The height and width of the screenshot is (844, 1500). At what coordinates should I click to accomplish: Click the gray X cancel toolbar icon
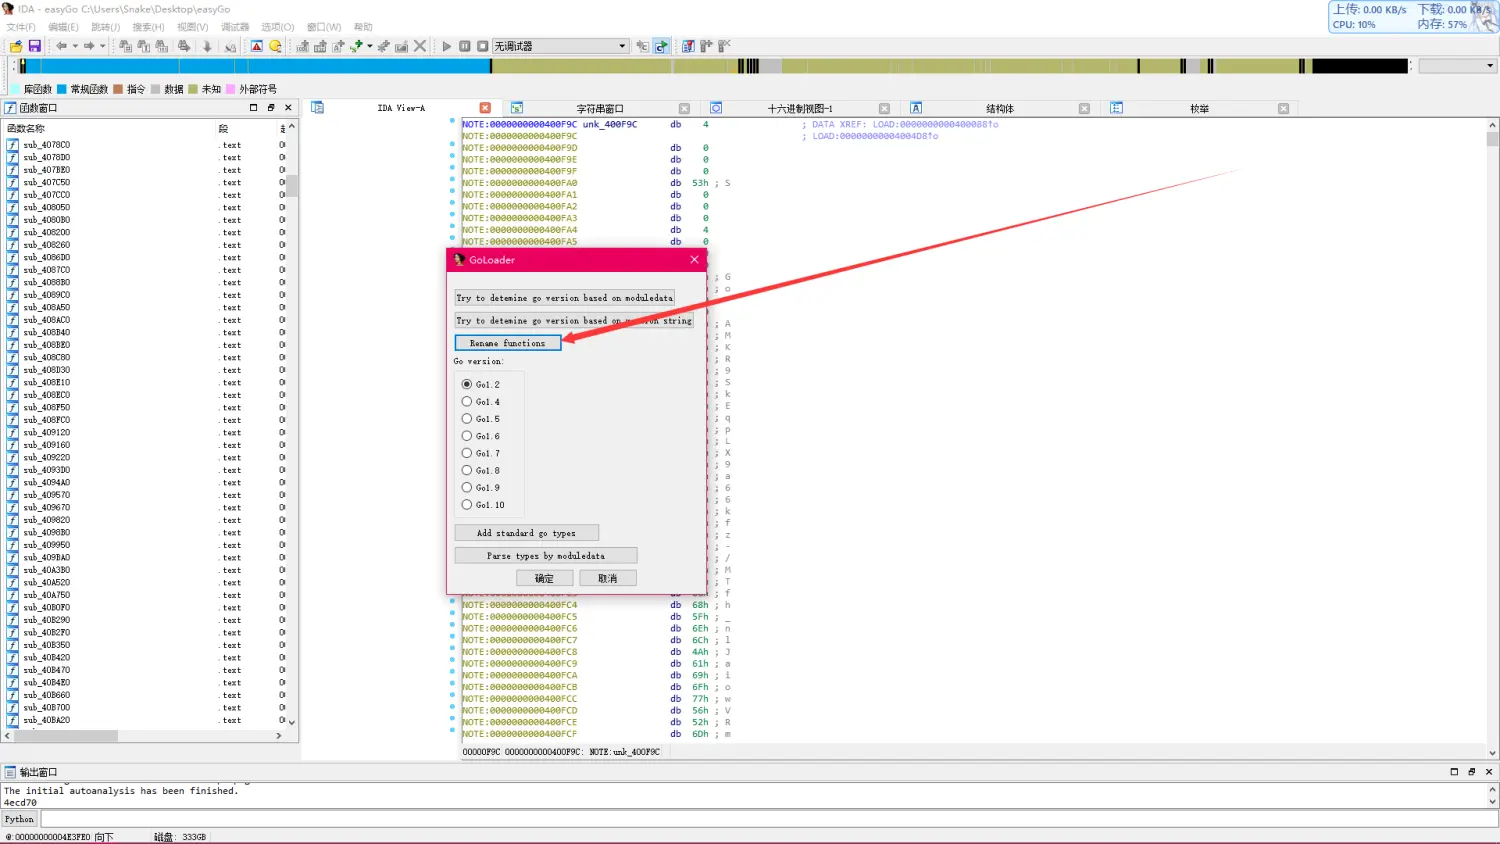pyautogui.click(x=420, y=46)
